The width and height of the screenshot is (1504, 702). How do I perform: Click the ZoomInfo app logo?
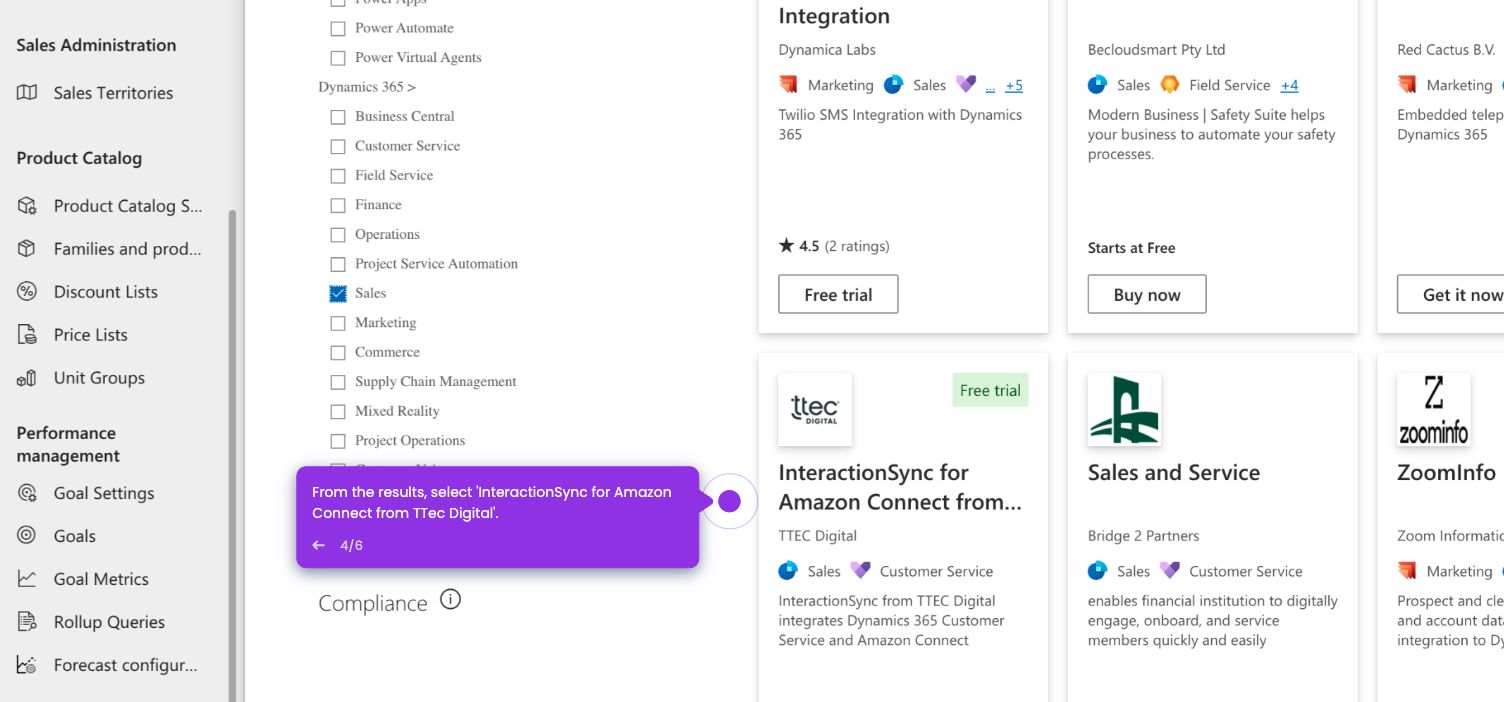pos(1433,410)
